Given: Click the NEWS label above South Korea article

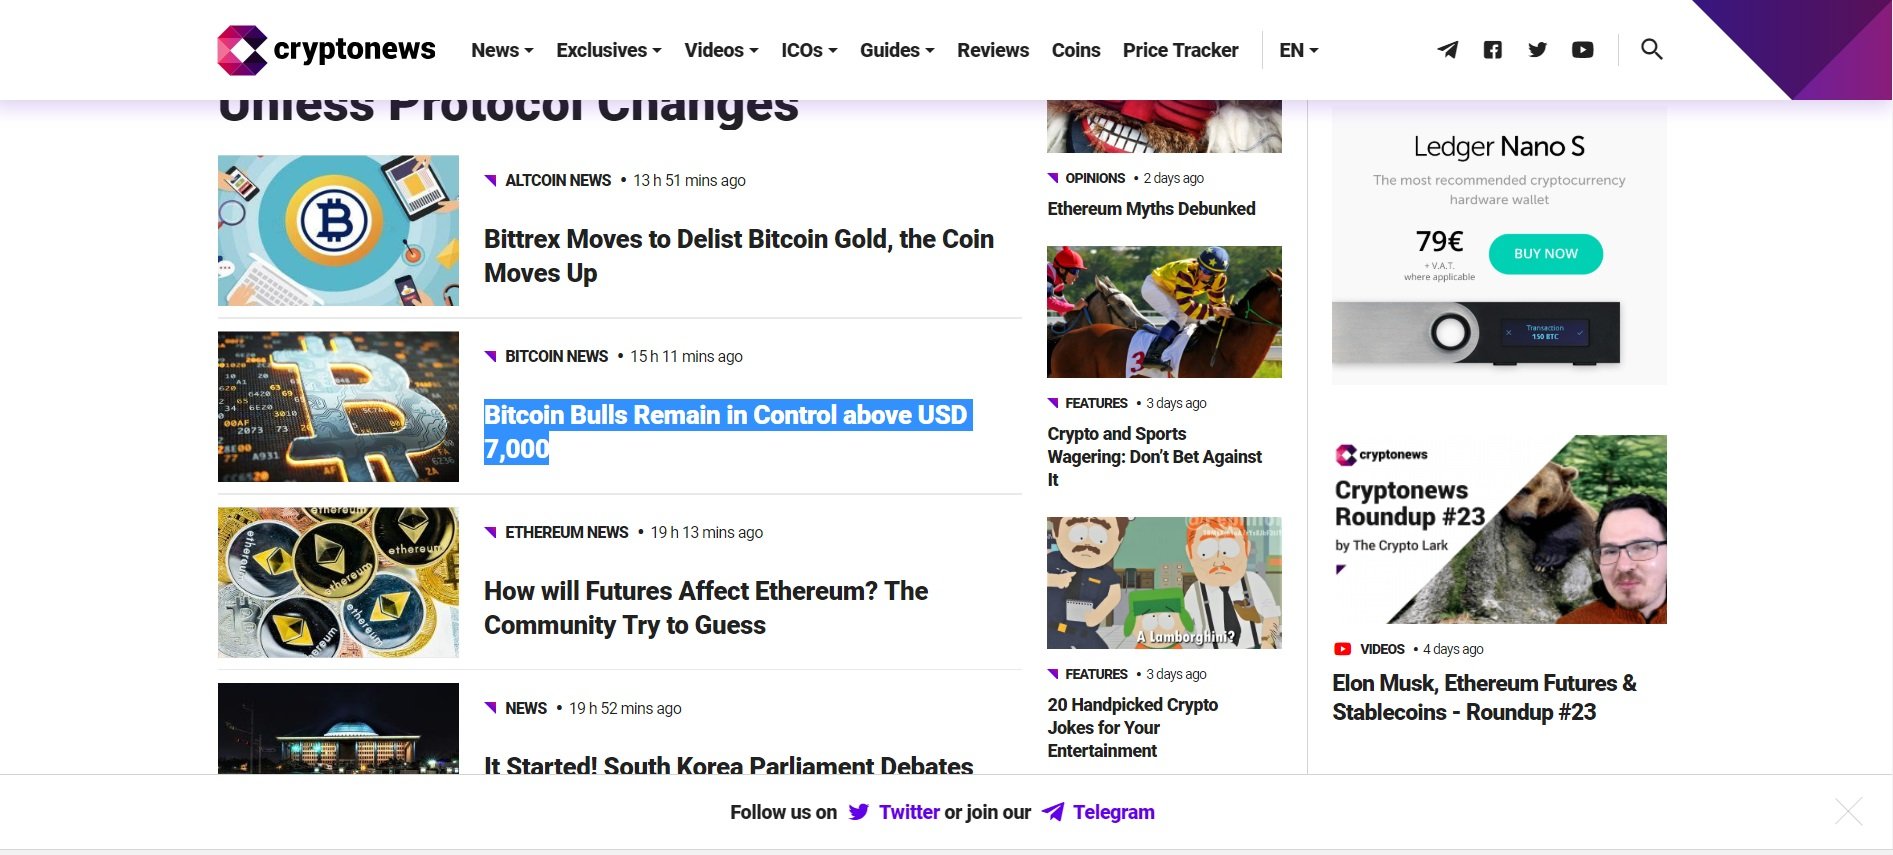Looking at the screenshot, I should coord(526,708).
